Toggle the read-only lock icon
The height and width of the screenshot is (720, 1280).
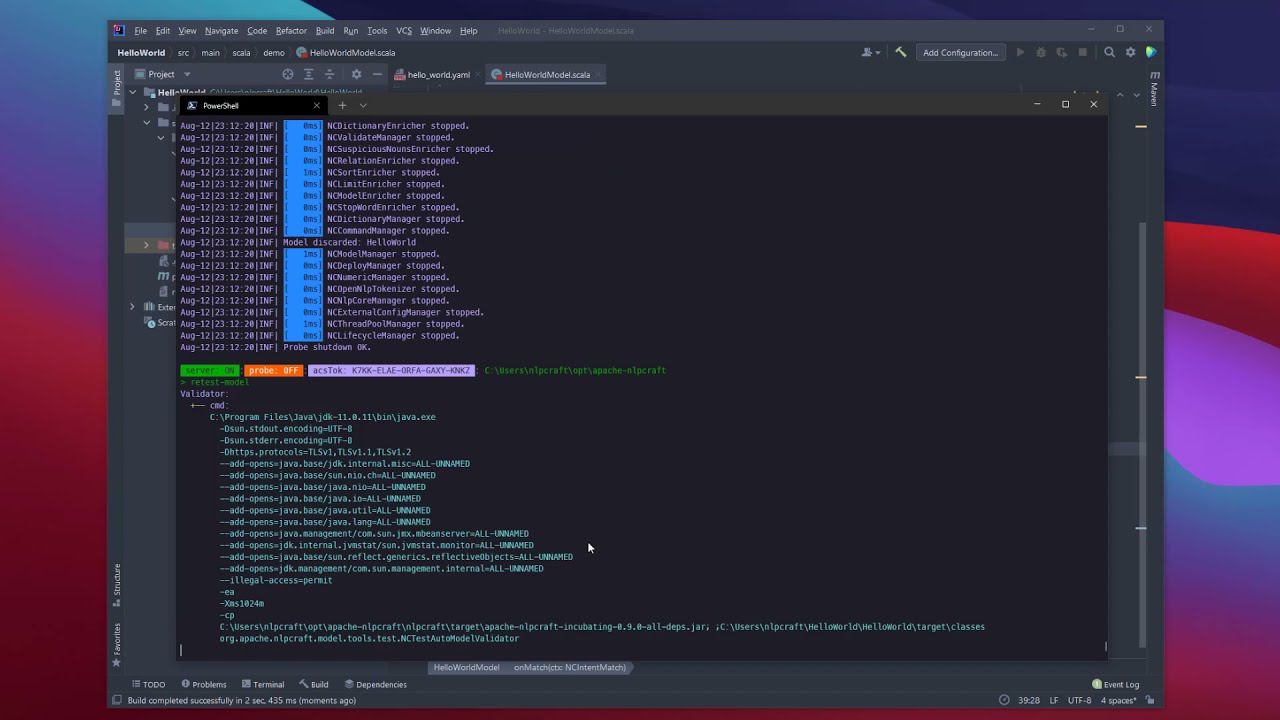point(1148,700)
